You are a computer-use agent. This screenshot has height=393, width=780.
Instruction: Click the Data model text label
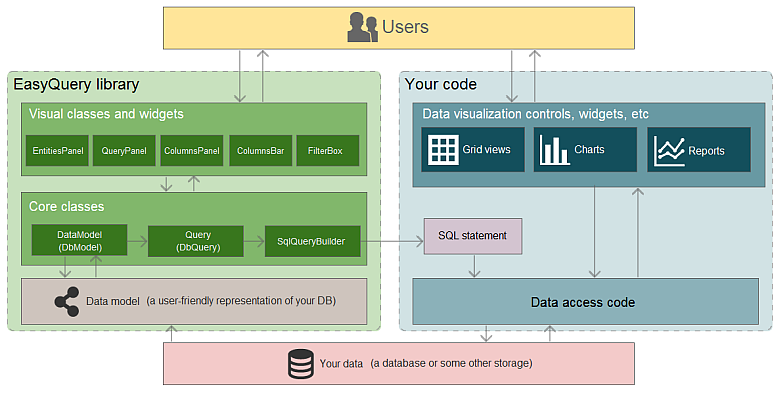point(112,301)
